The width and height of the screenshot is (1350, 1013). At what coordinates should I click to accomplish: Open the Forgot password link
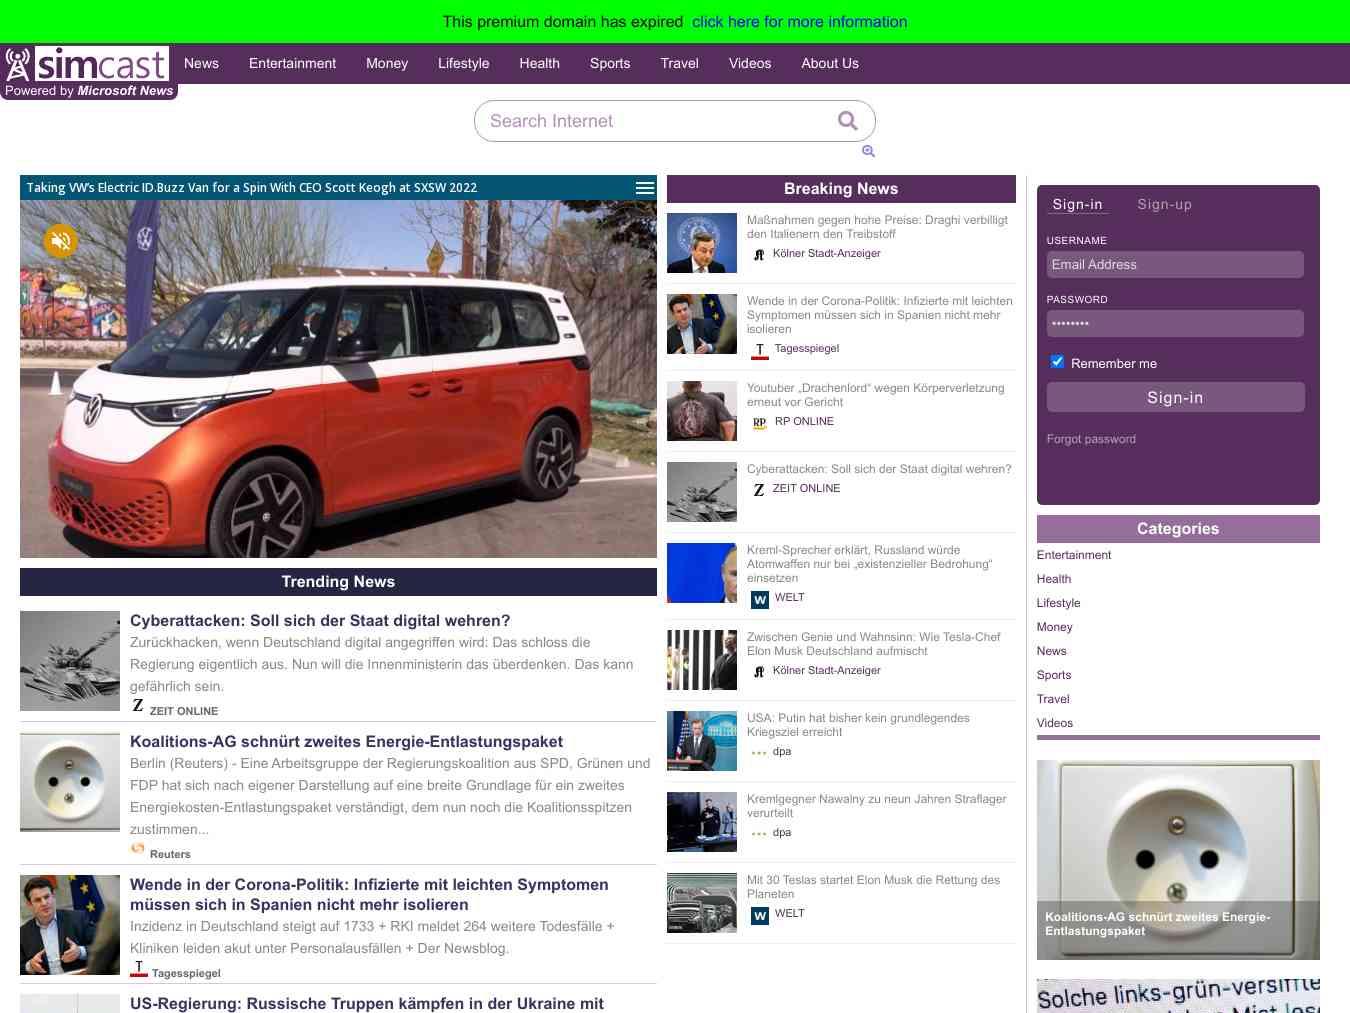pos(1091,439)
